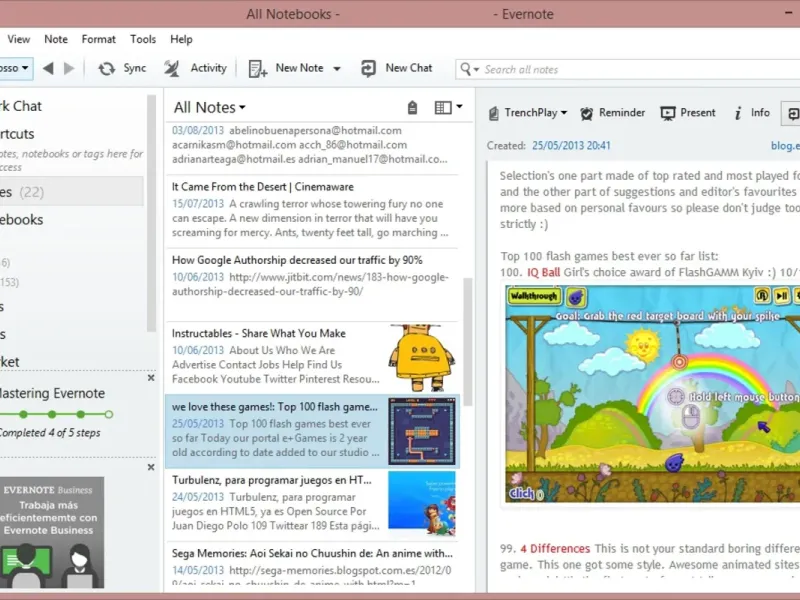This screenshot has width=800, height=600.
Task: Open the account switcher dropdown
Action: [16, 68]
